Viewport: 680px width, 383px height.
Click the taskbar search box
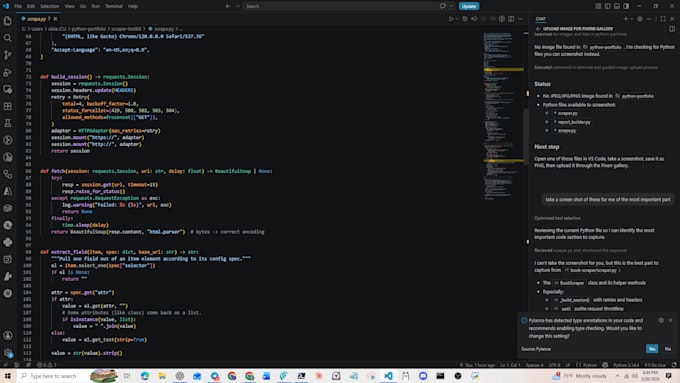[x=68, y=376]
